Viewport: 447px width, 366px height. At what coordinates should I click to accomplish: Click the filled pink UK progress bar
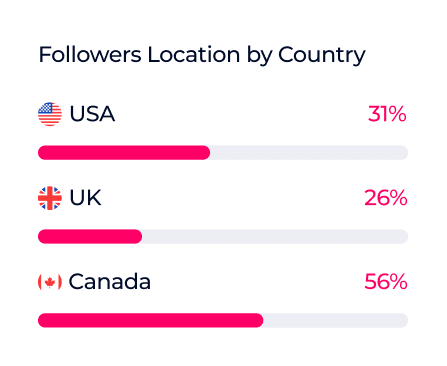(x=90, y=237)
